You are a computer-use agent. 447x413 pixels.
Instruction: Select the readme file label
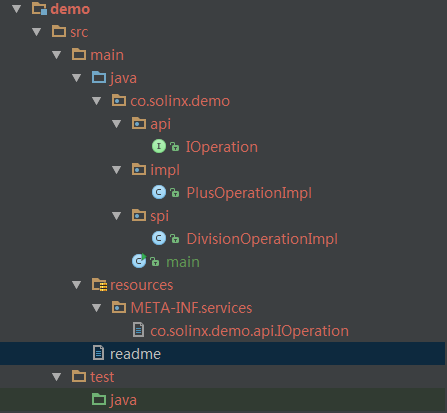click(135, 354)
